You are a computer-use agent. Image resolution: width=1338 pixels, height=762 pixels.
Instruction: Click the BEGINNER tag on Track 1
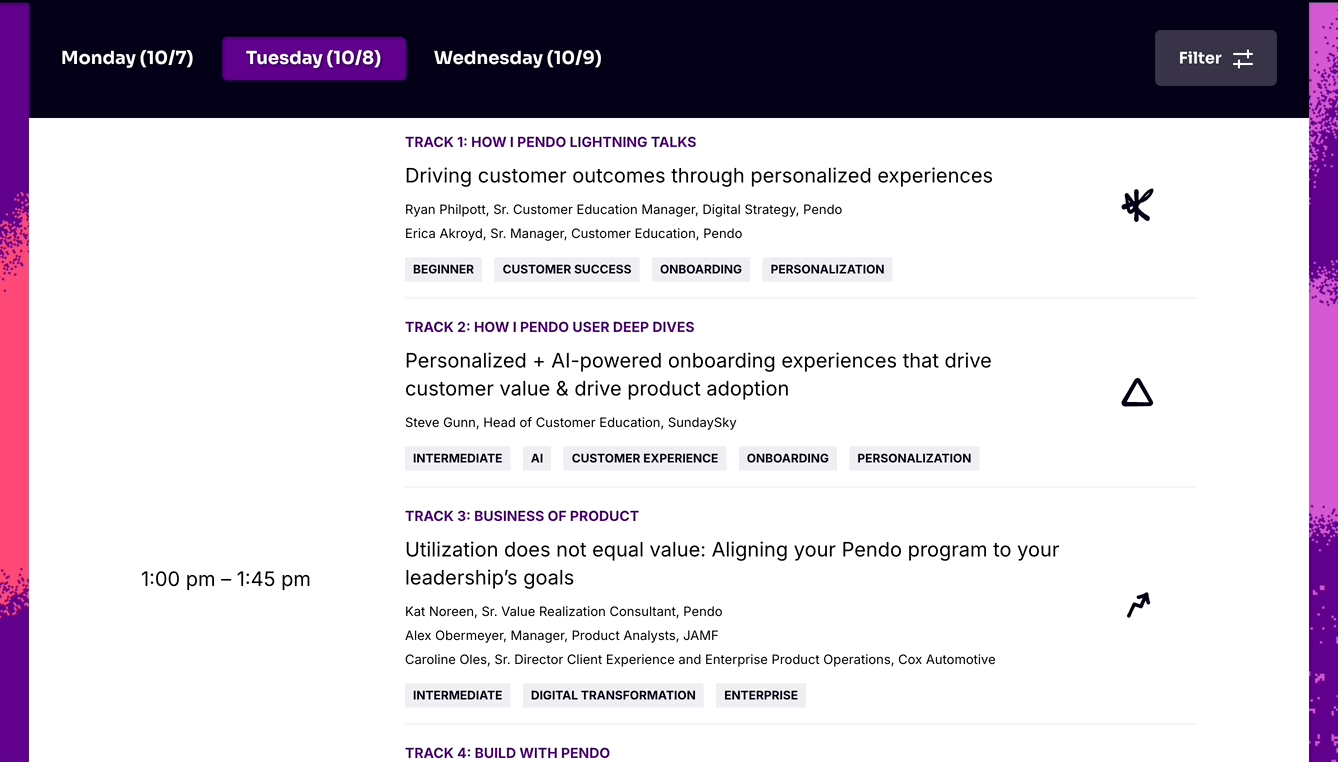coord(443,269)
